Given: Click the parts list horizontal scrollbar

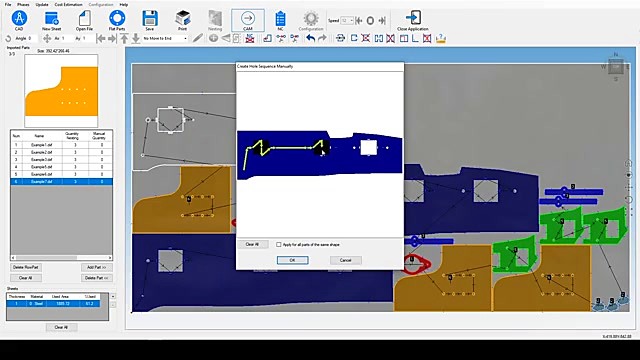Looking at the screenshot, I should coord(61,258).
